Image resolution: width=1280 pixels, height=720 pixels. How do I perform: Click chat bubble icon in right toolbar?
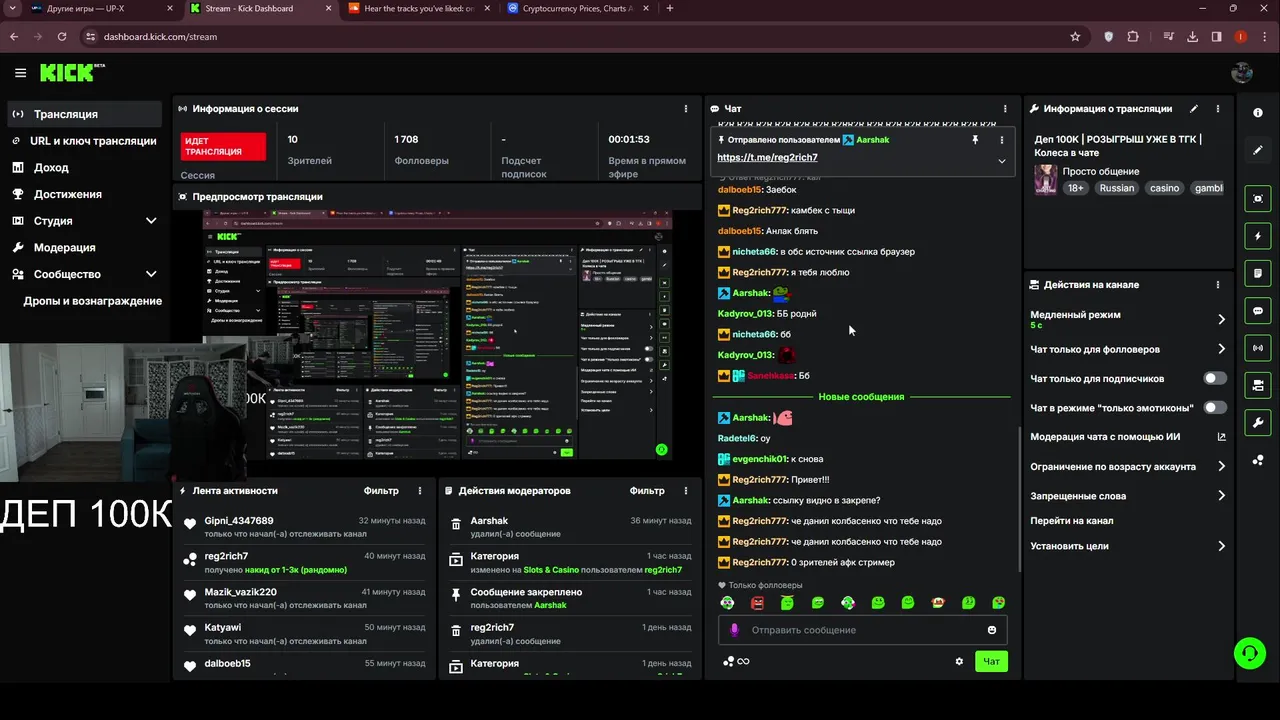click(x=1258, y=310)
